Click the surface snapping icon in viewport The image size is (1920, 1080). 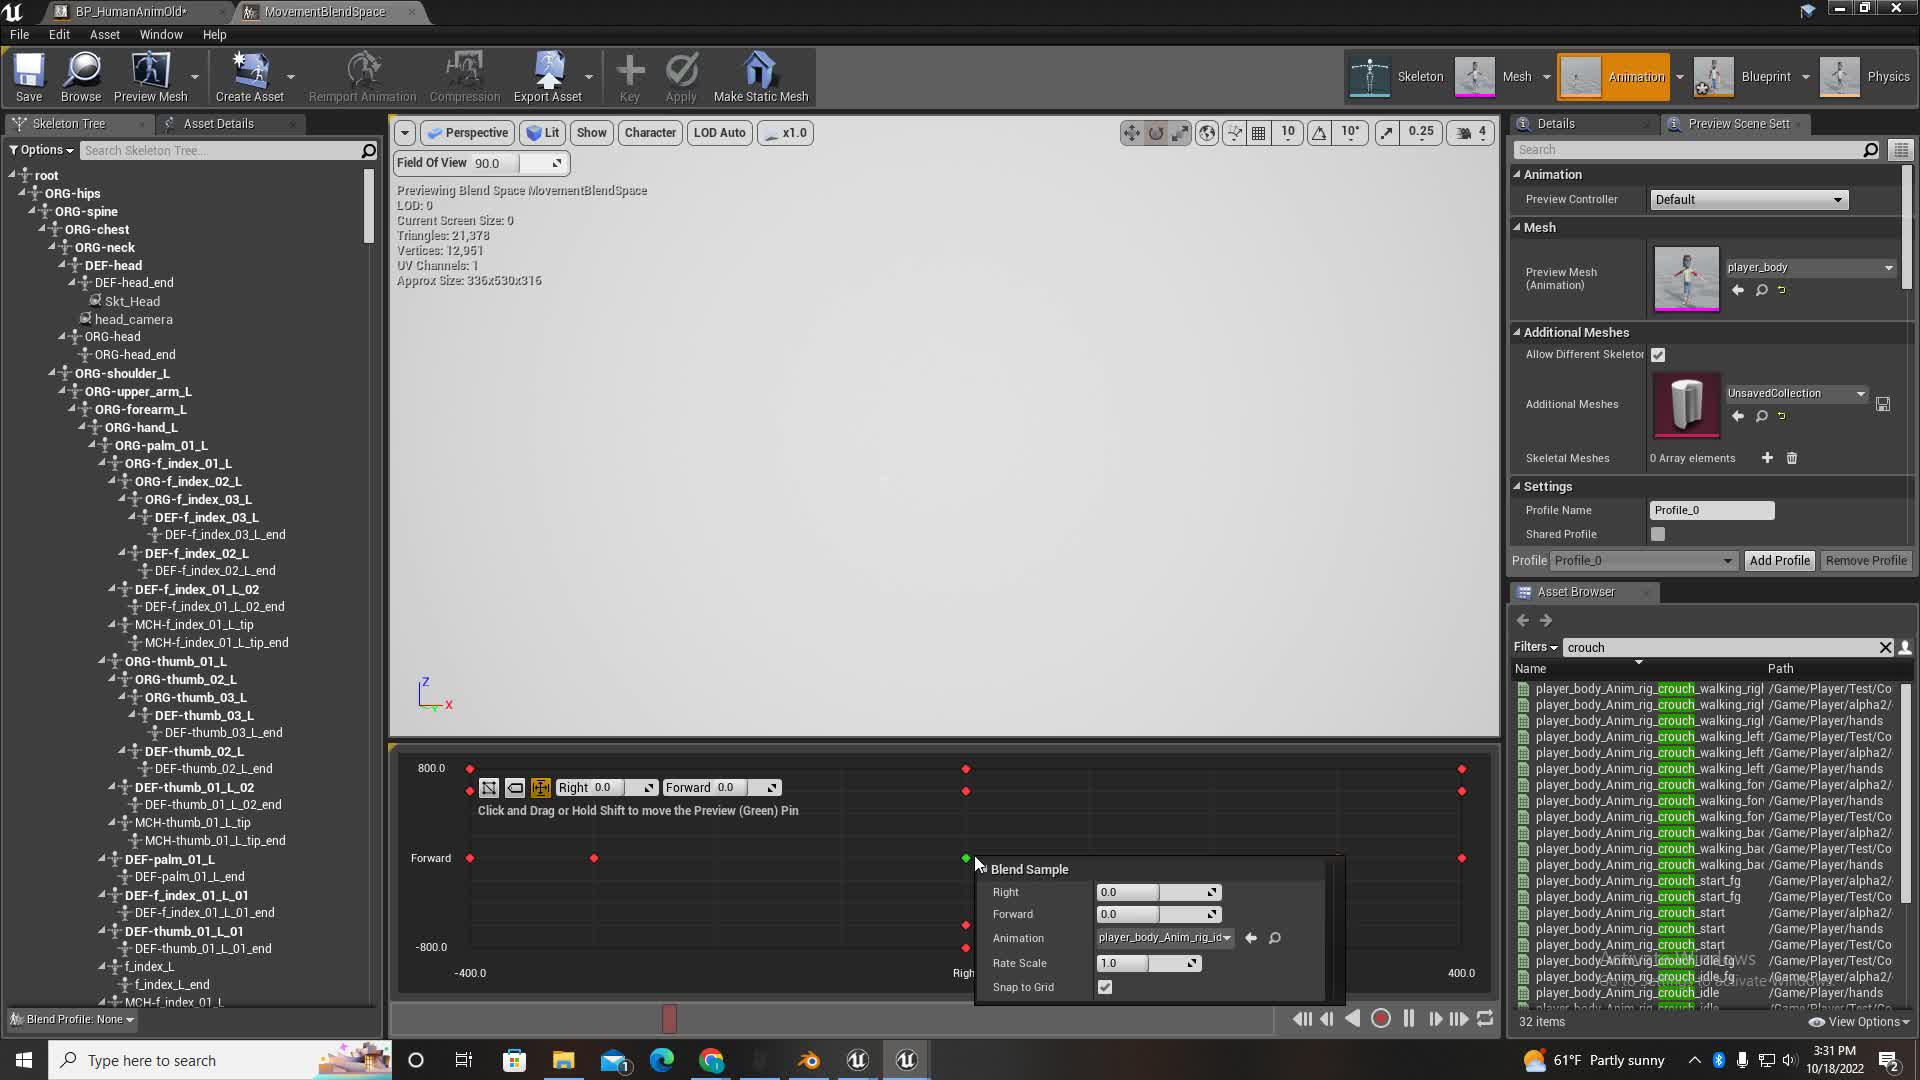[x=1234, y=133]
